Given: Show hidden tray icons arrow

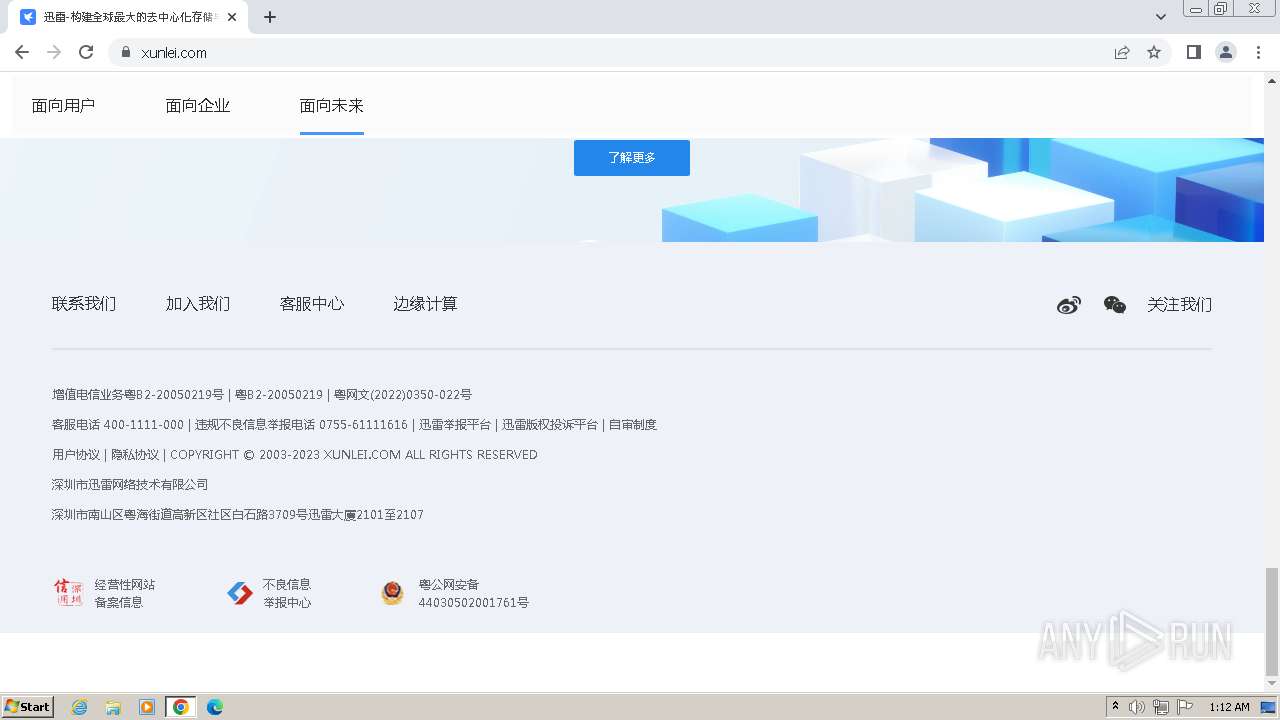Looking at the screenshot, I should [1115, 707].
